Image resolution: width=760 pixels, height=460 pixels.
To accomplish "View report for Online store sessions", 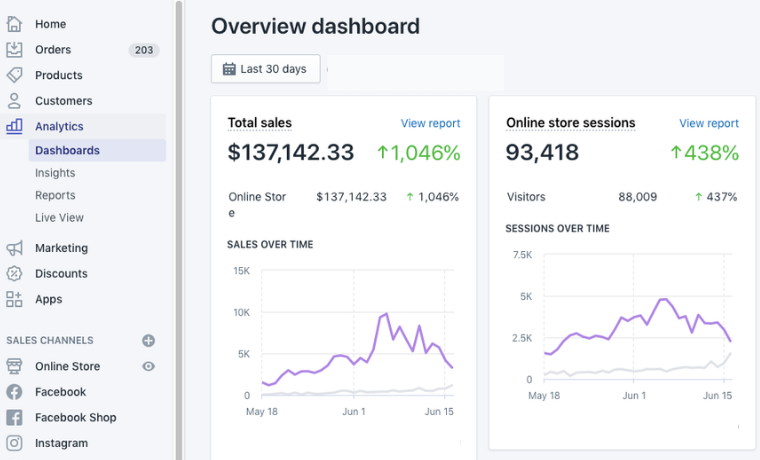I will tap(708, 123).
